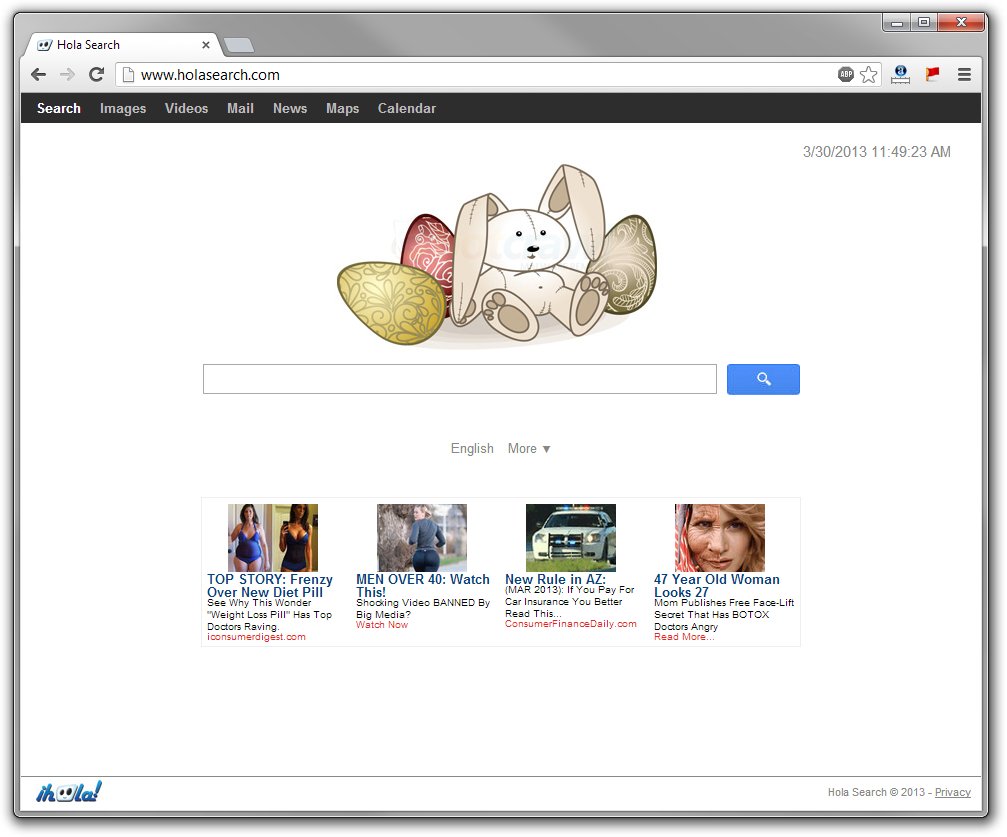The height and width of the screenshot is (837, 1007).
Task: Click the date and time text '3/30/2013 11:49:23 AM'
Action: [877, 152]
